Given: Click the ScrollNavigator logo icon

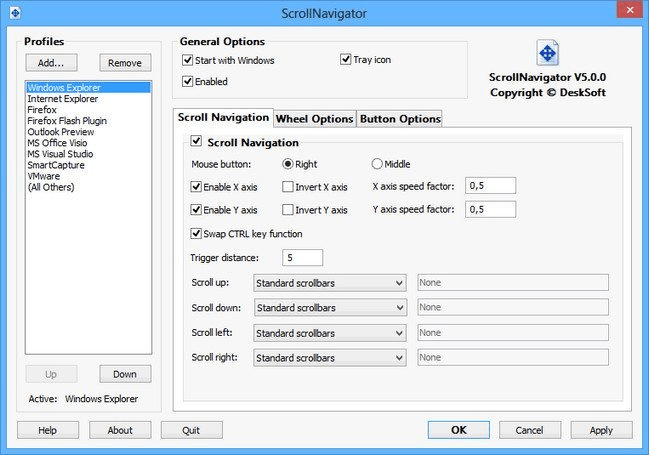Looking at the screenshot, I should 547,54.
